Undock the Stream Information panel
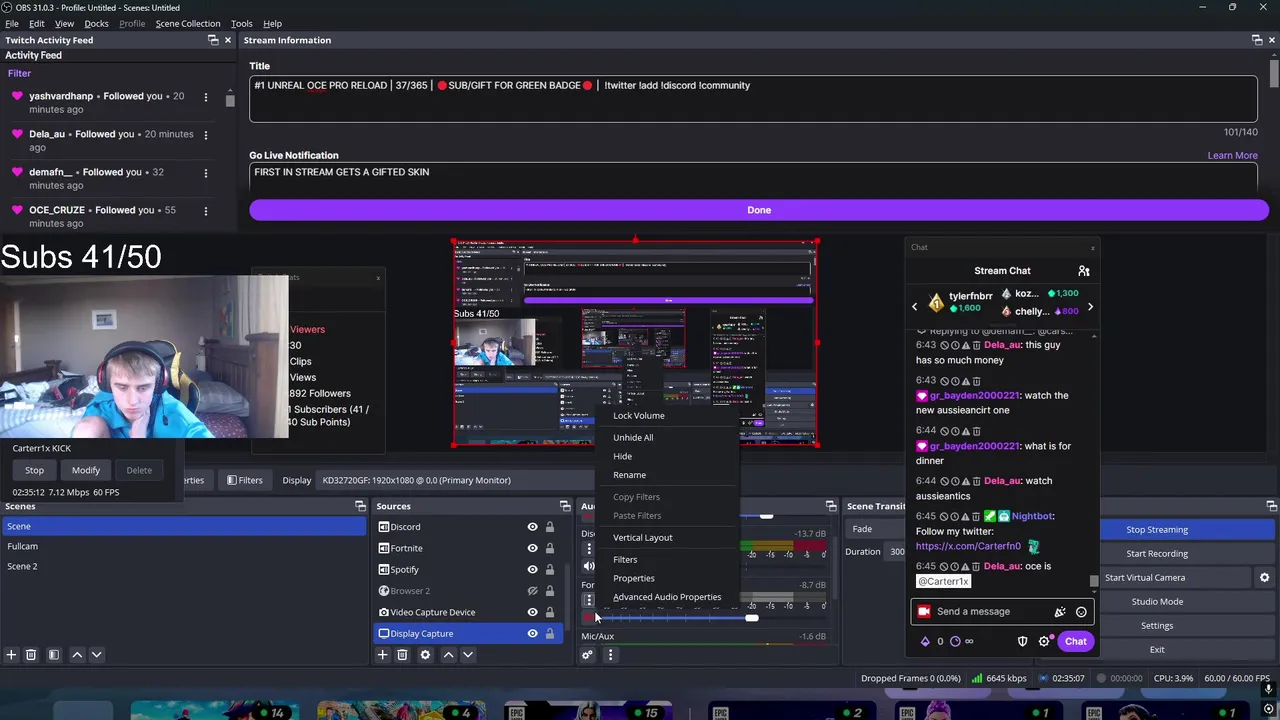The image size is (1280, 720). point(1257,40)
